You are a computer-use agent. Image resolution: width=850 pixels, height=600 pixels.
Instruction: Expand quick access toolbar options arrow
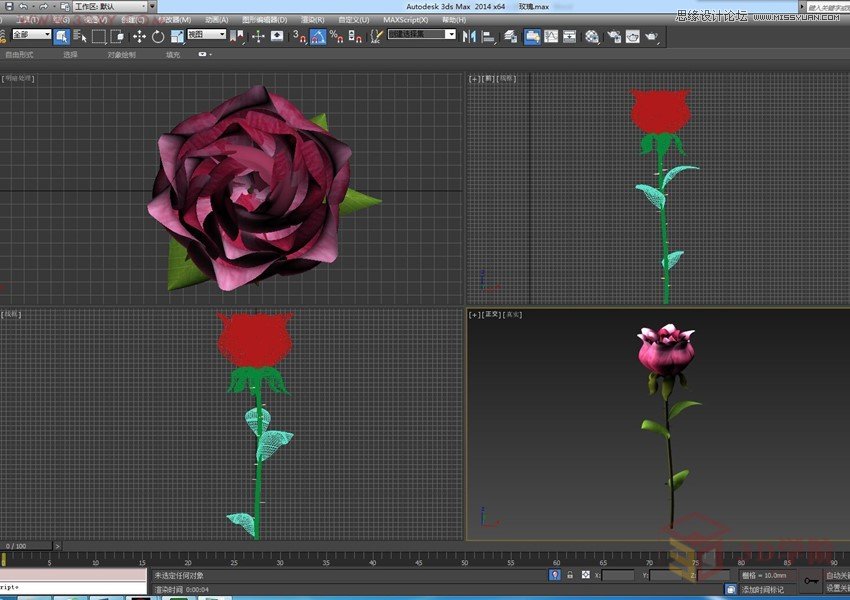click(x=153, y=7)
